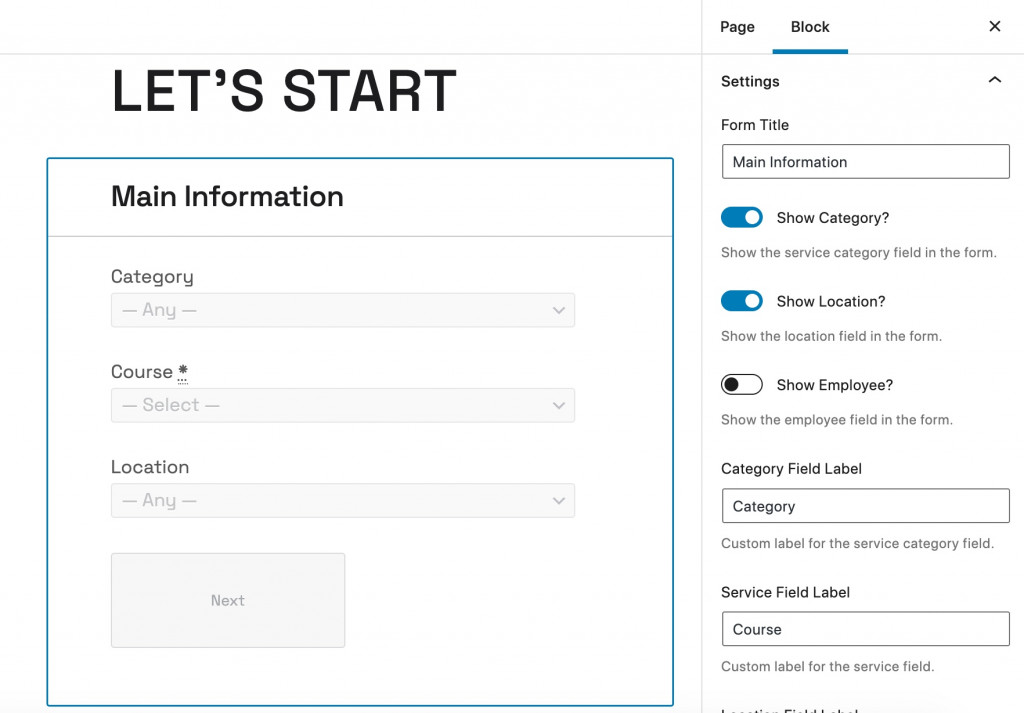
Task: Click the Location label in the form
Action: [150, 467]
